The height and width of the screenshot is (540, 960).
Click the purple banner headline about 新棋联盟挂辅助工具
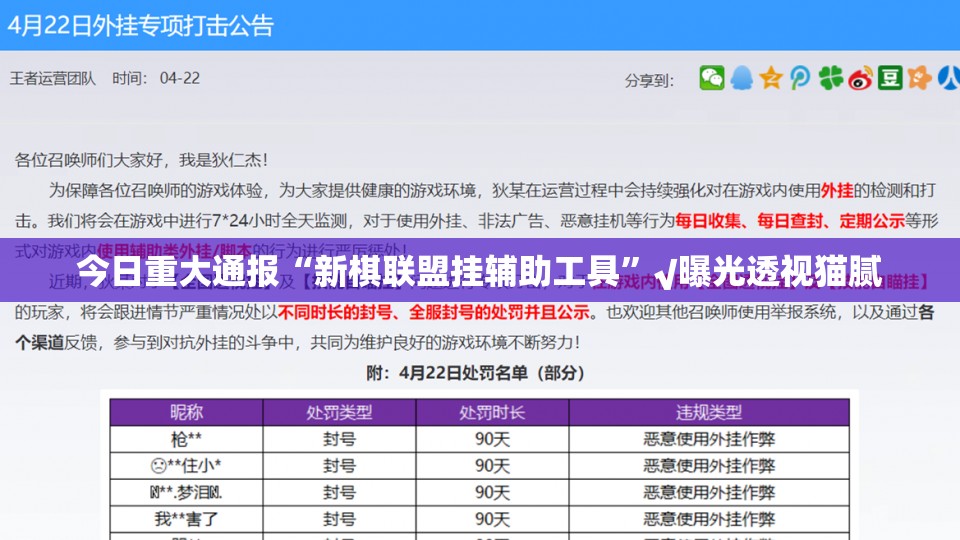pos(480,270)
